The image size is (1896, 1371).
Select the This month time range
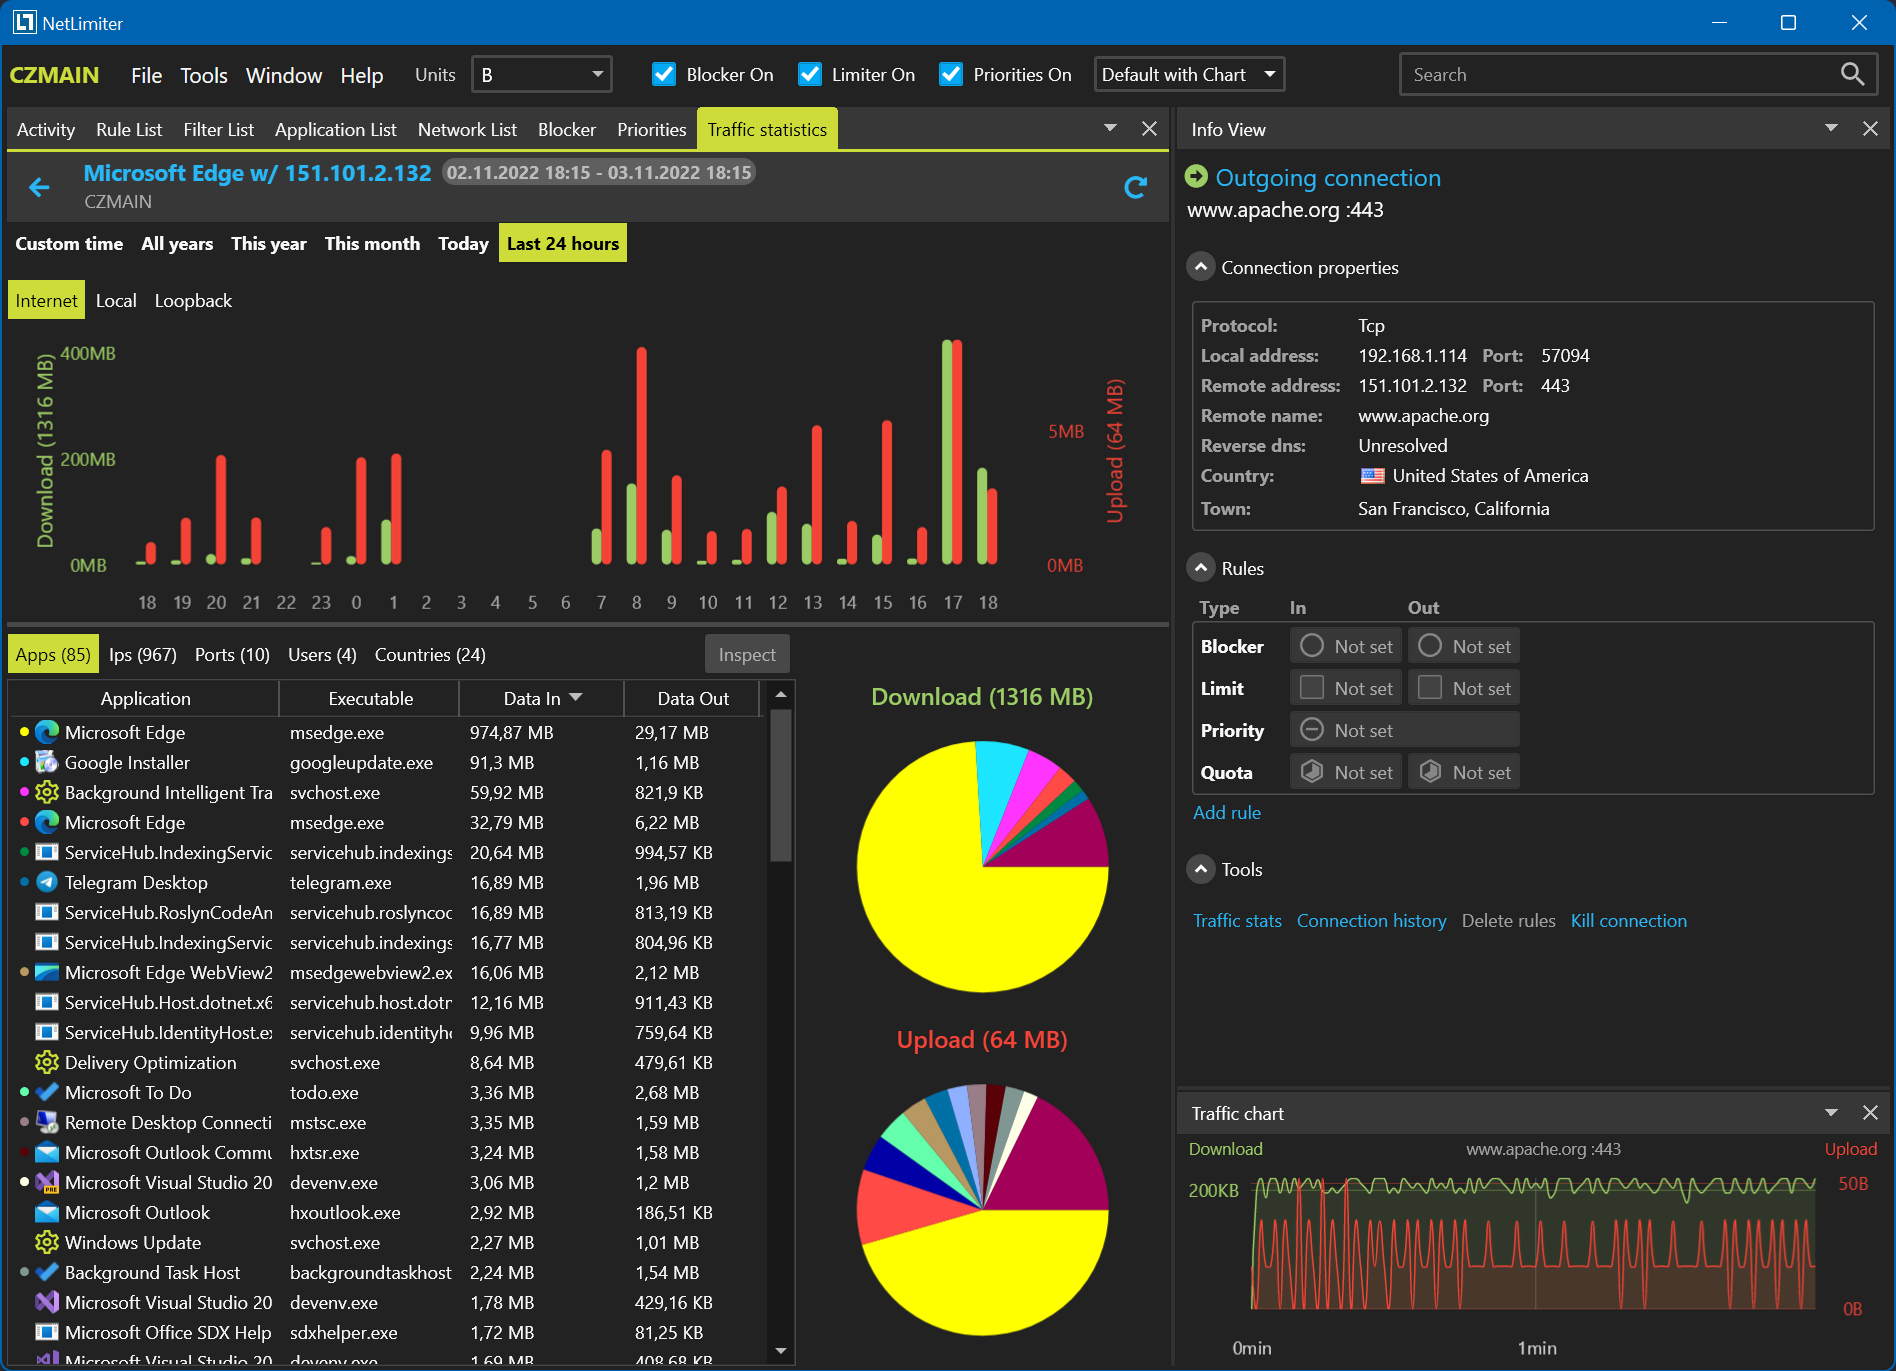(x=372, y=243)
